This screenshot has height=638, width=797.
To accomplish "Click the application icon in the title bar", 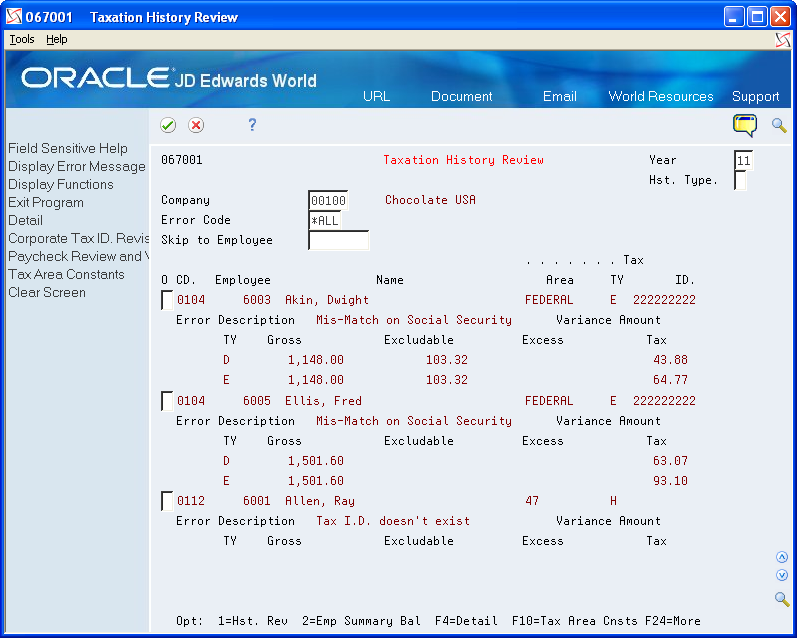I will 14,17.
